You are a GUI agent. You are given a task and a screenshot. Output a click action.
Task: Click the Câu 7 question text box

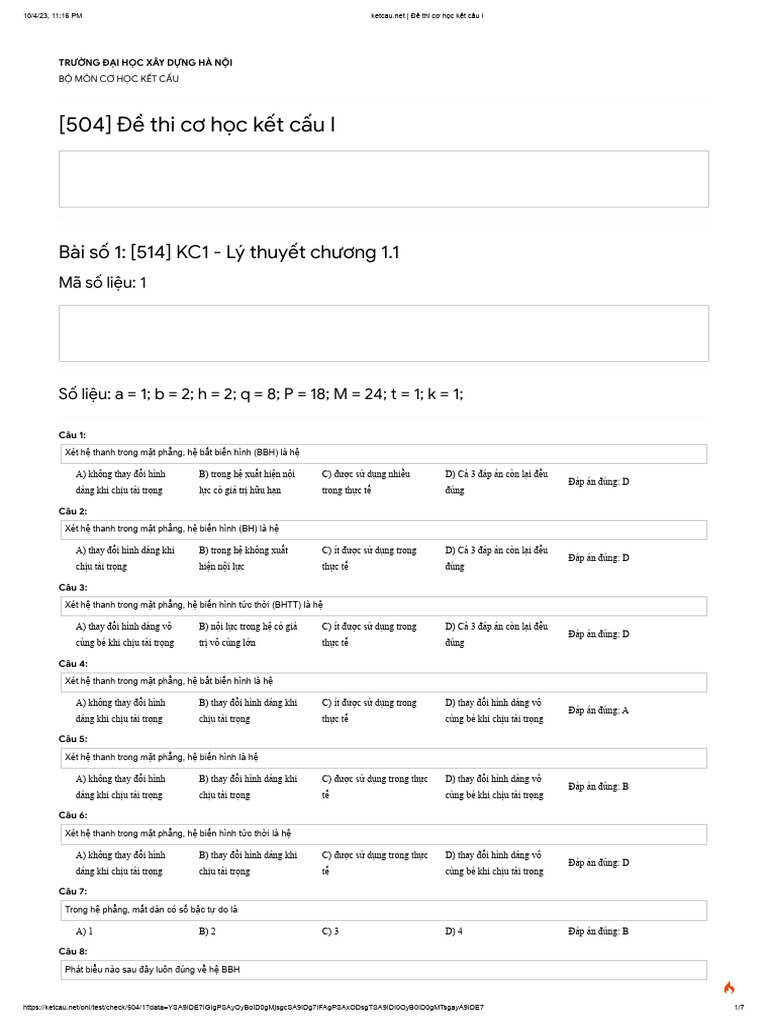coord(384,910)
